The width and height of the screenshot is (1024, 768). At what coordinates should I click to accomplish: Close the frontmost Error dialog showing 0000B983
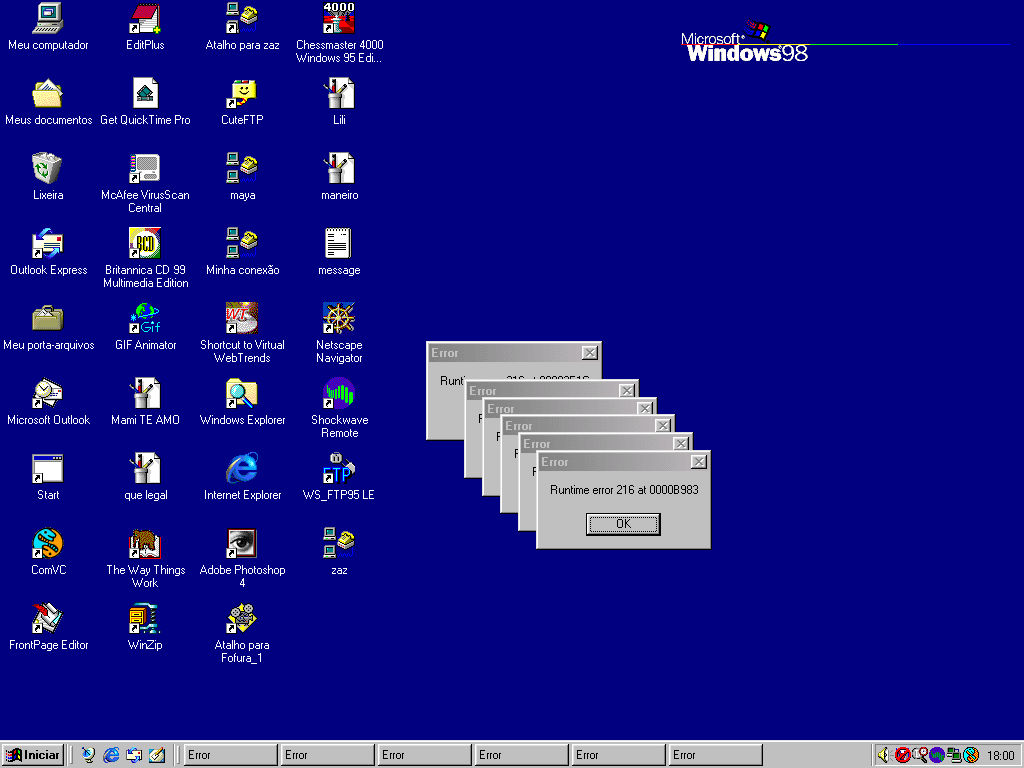(x=699, y=462)
